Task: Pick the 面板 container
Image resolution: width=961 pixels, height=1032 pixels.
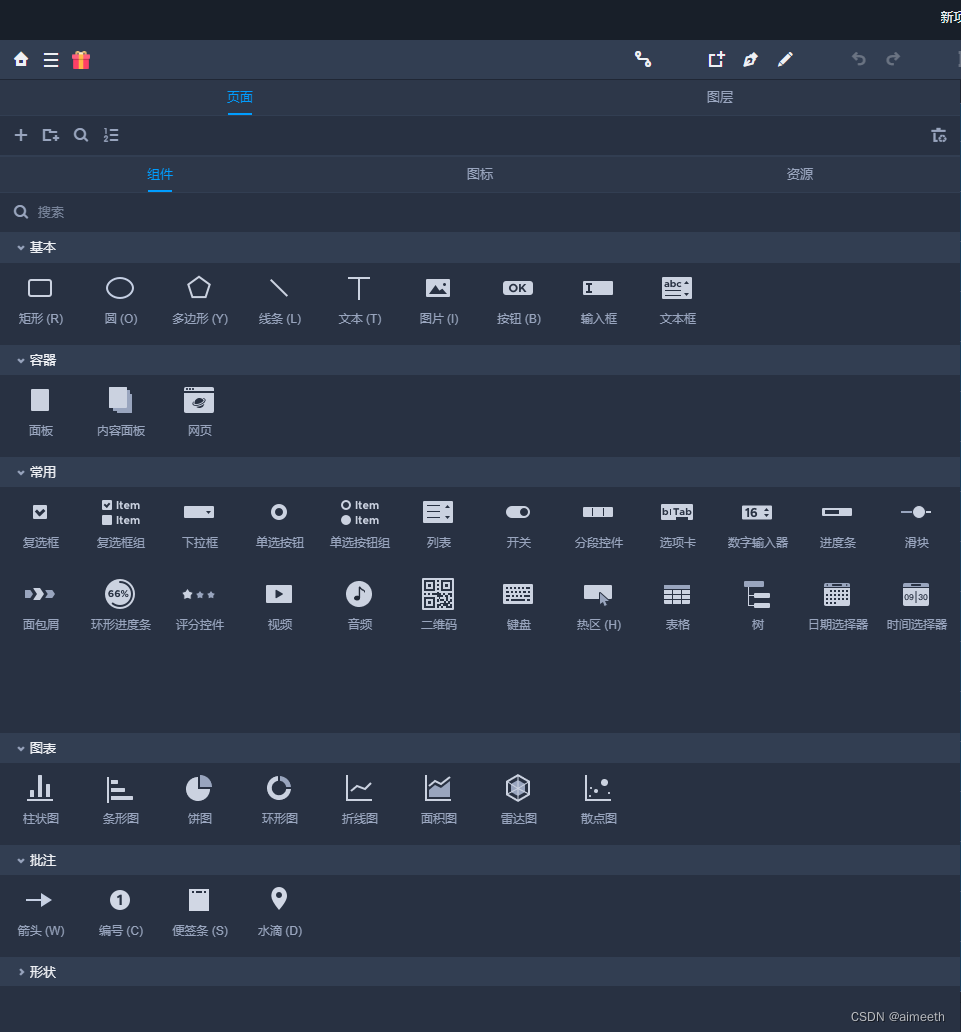Action: click(x=40, y=413)
